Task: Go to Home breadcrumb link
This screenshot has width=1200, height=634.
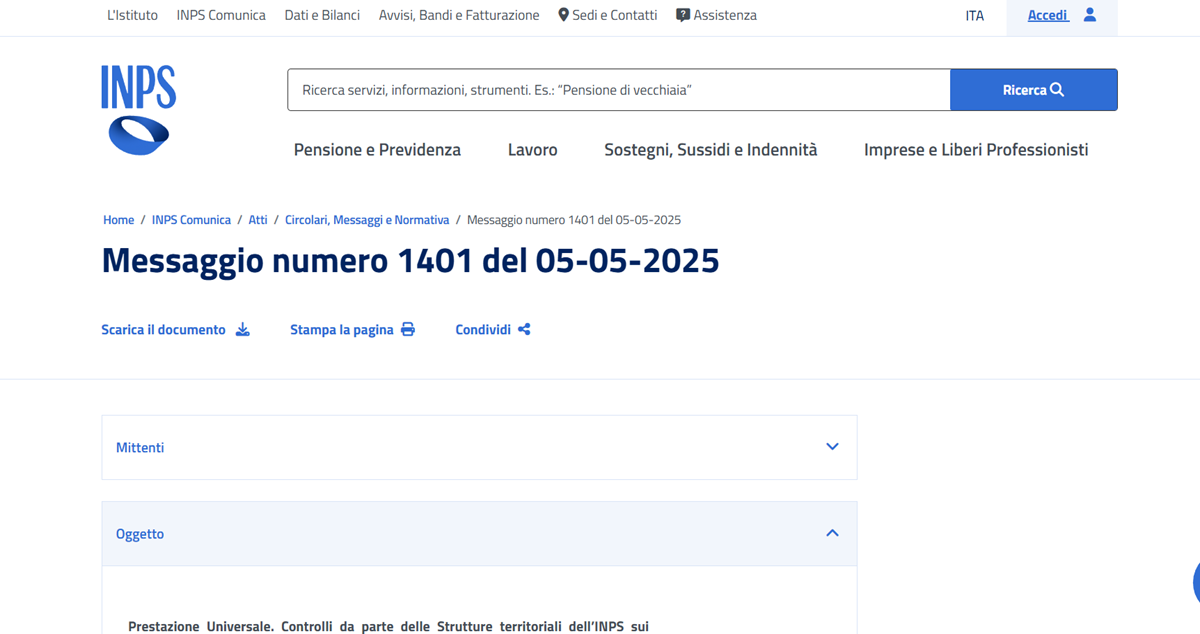Action: pyautogui.click(x=119, y=220)
